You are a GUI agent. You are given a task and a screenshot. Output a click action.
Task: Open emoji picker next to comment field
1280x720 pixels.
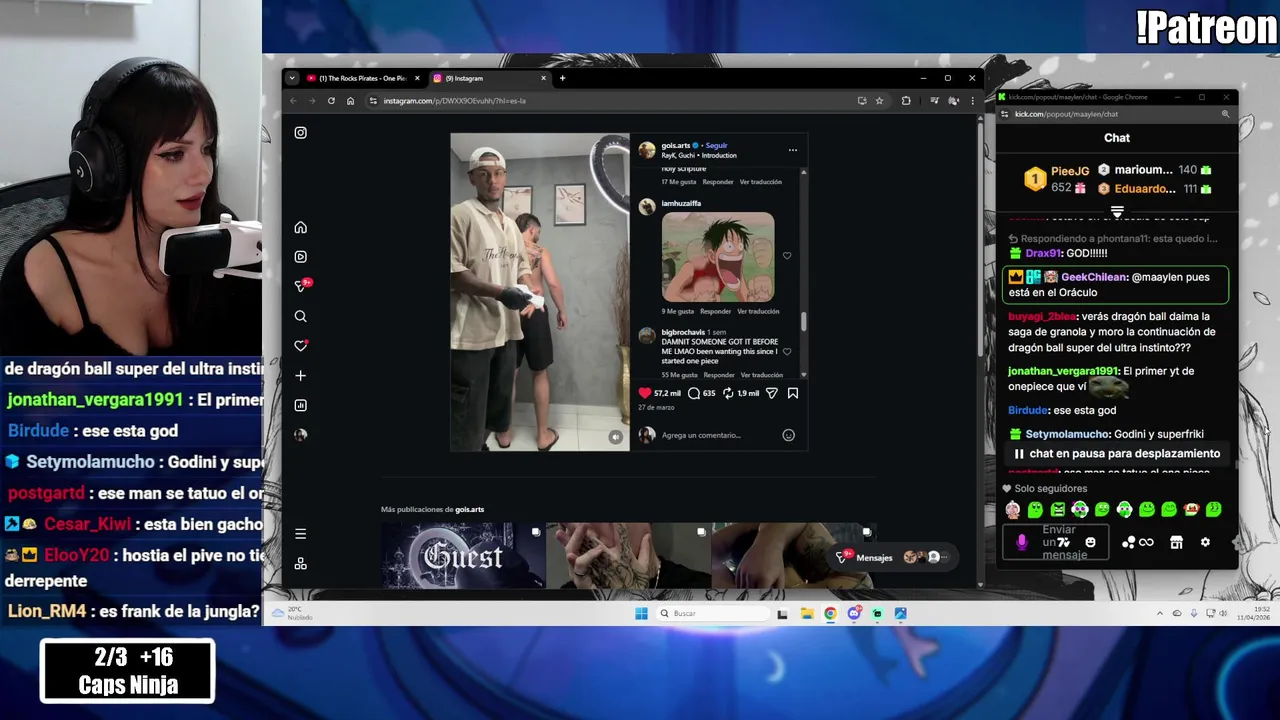pos(788,435)
